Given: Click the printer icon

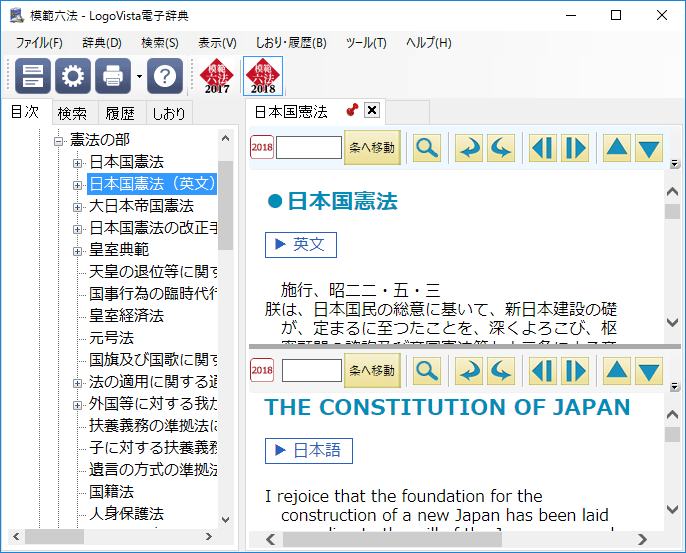Looking at the screenshot, I should click(113, 76).
